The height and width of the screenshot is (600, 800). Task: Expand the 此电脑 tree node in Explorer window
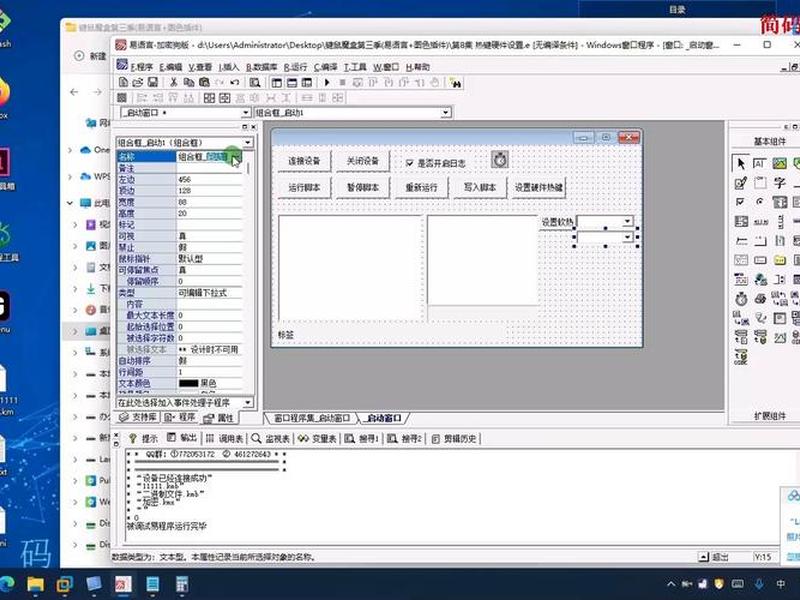[x=70, y=203]
